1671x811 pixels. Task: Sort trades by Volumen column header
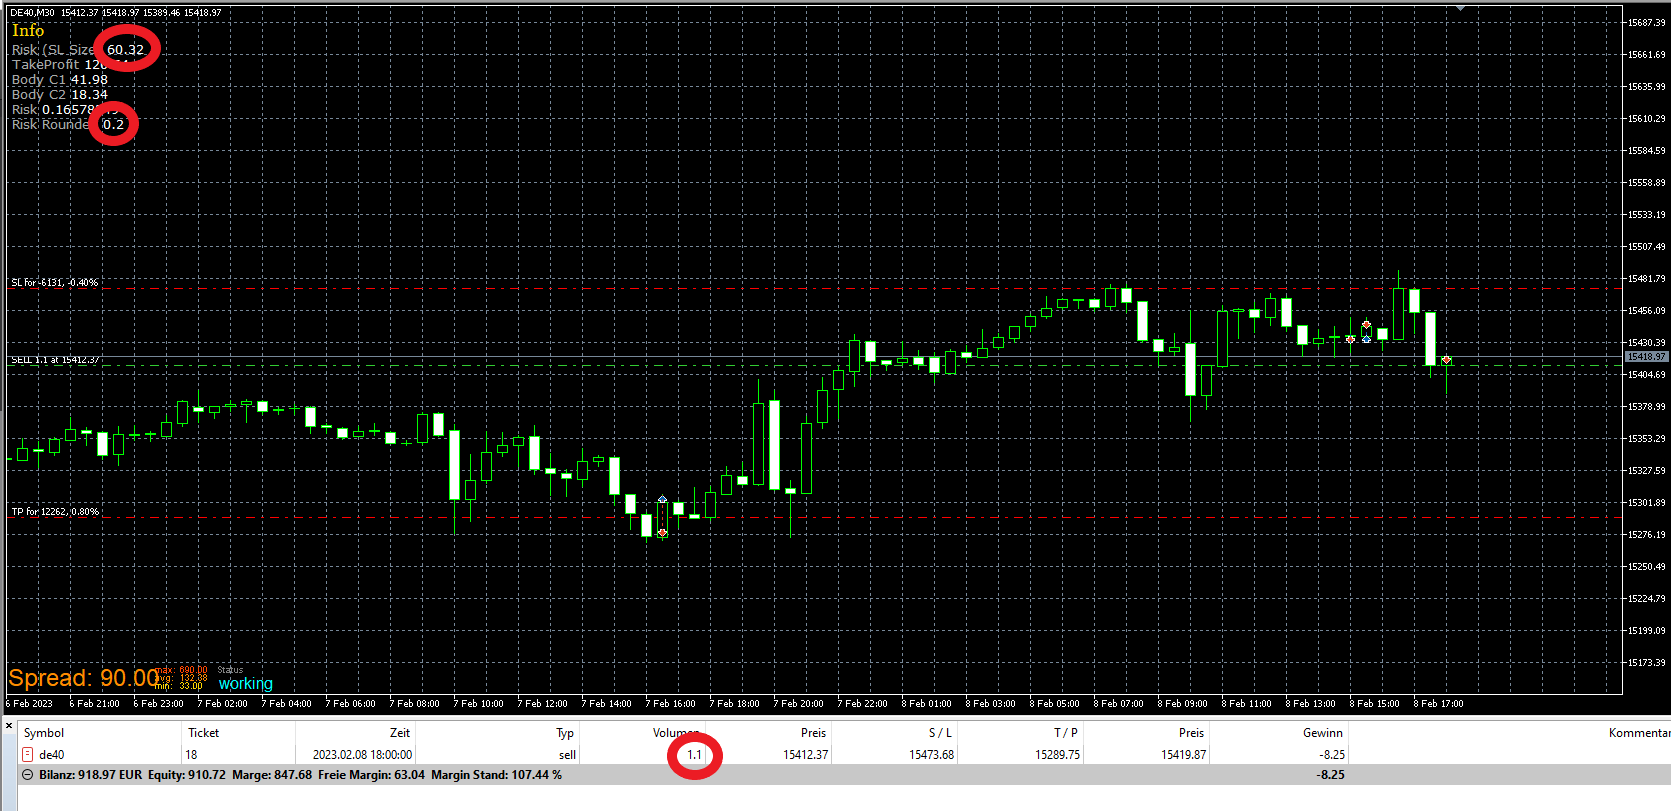click(677, 733)
